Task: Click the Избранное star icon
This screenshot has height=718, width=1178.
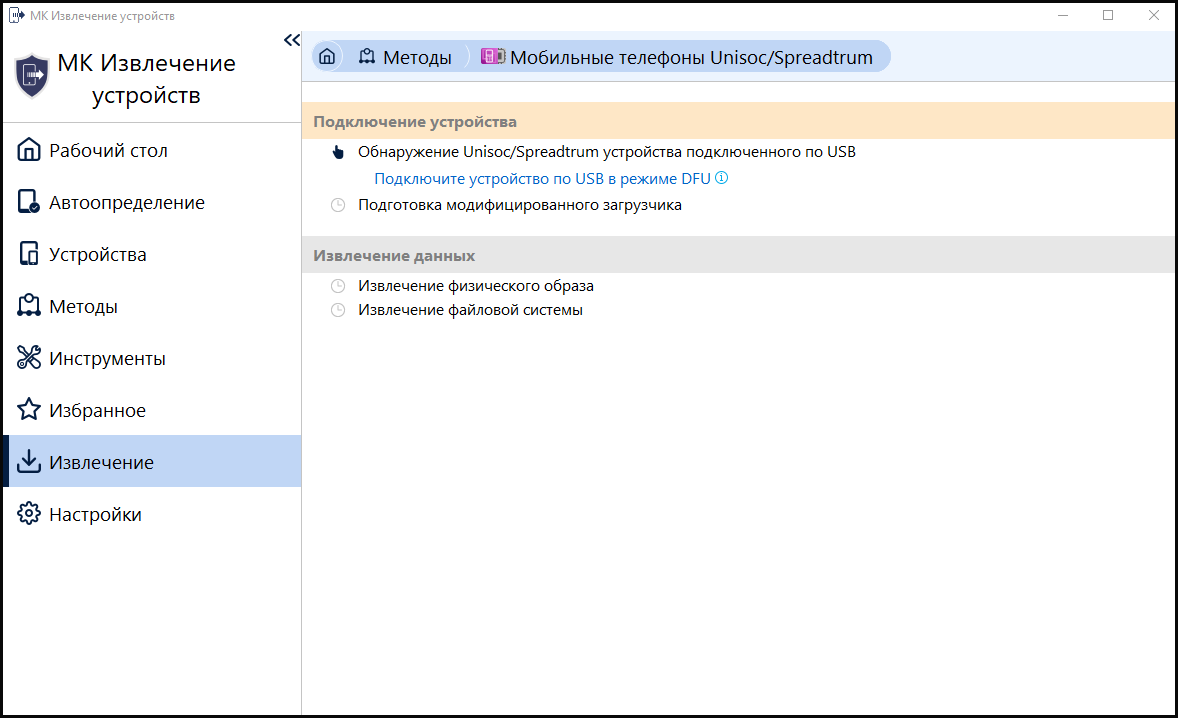Action: pyautogui.click(x=29, y=411)
